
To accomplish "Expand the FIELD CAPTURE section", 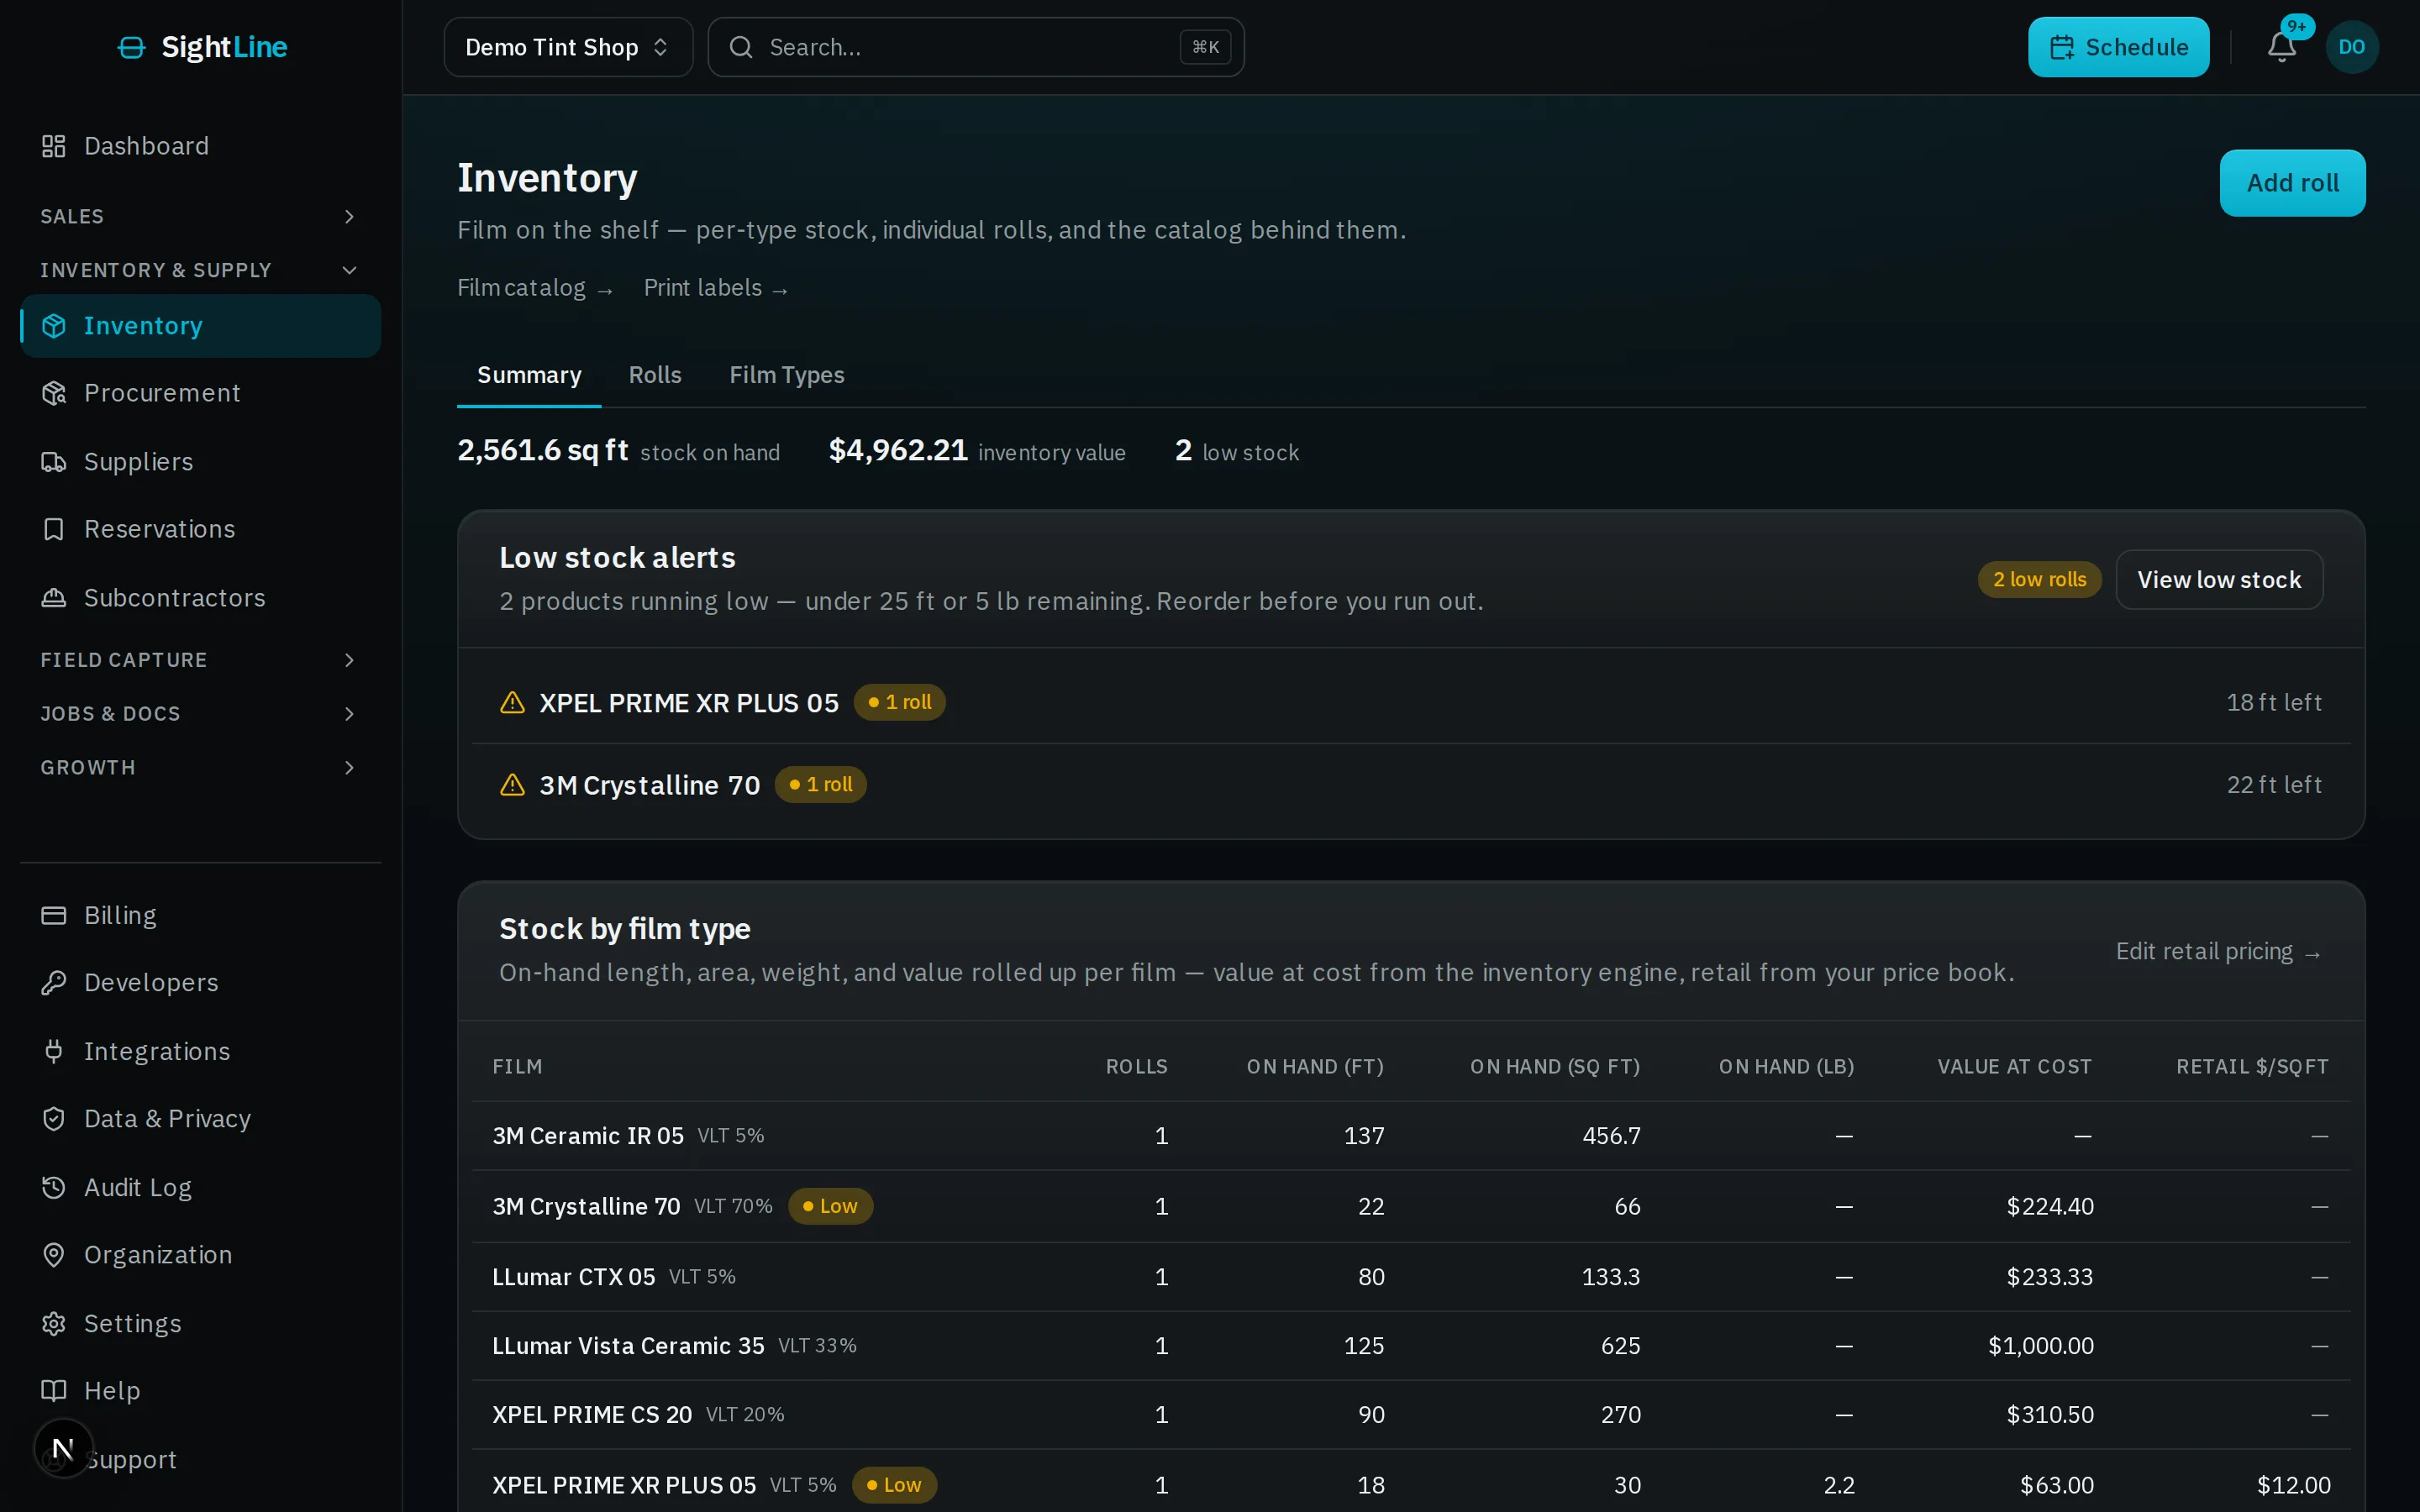I will 200,660.
